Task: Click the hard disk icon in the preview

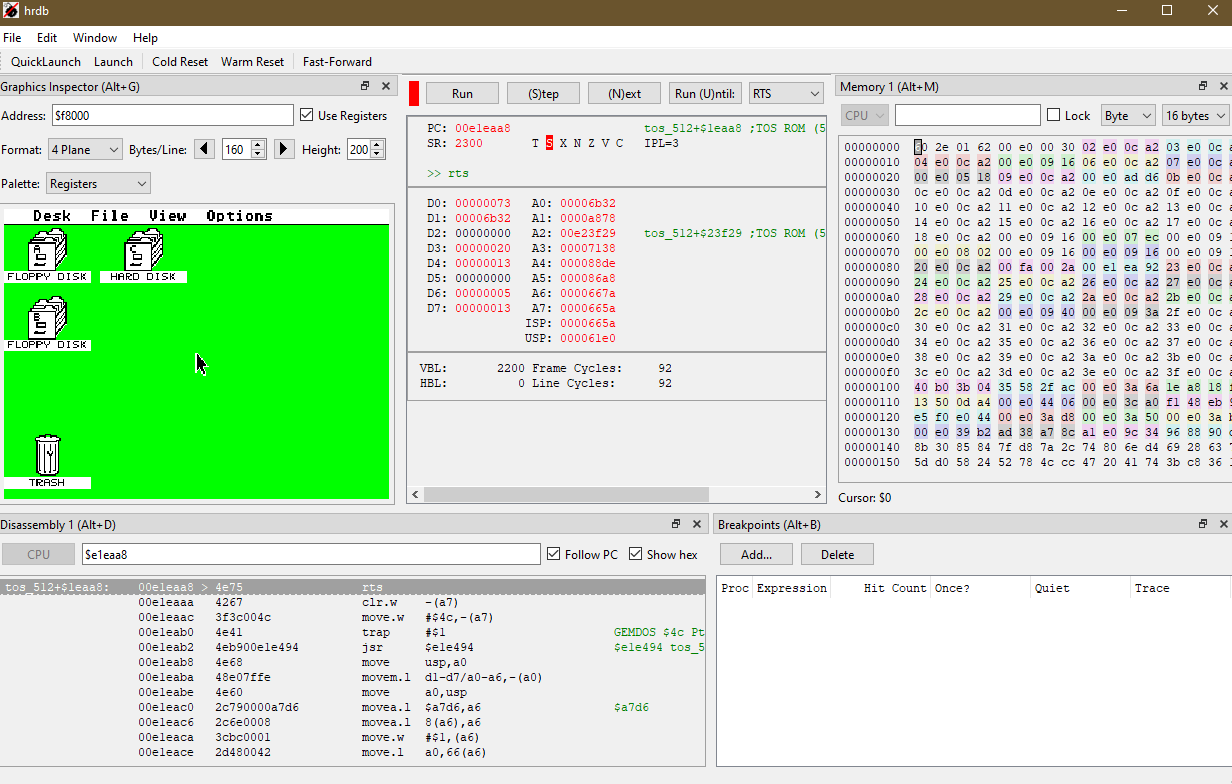Action: tap(143, 250)
